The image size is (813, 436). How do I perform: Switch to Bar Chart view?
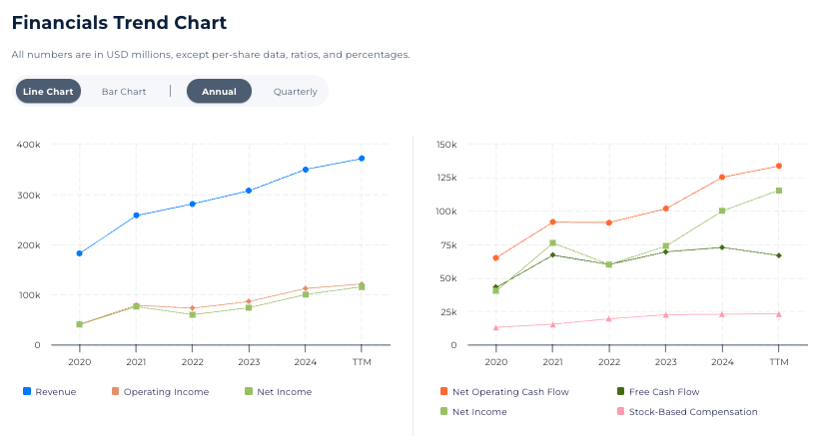click(x=124, y=92)
